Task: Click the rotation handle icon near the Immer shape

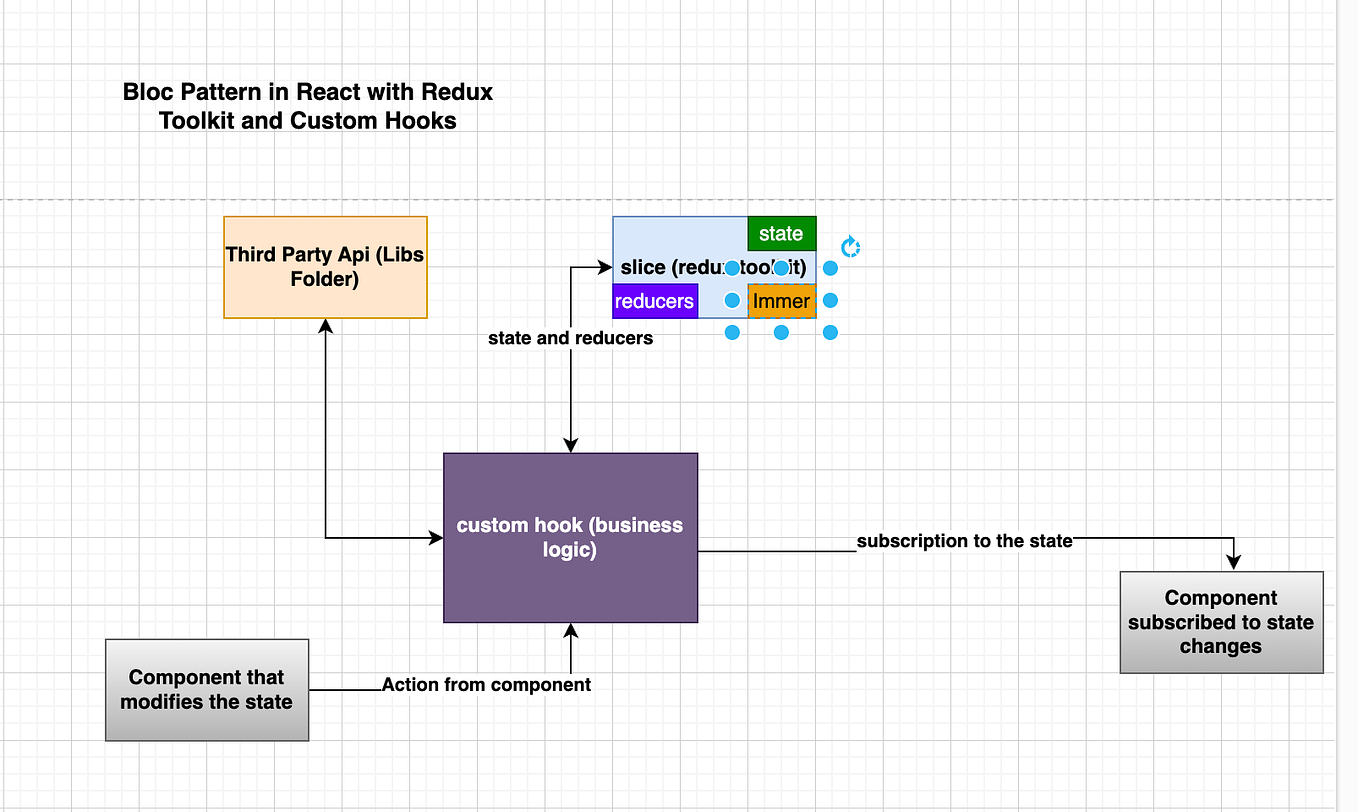Action: (x=849, y=246)
